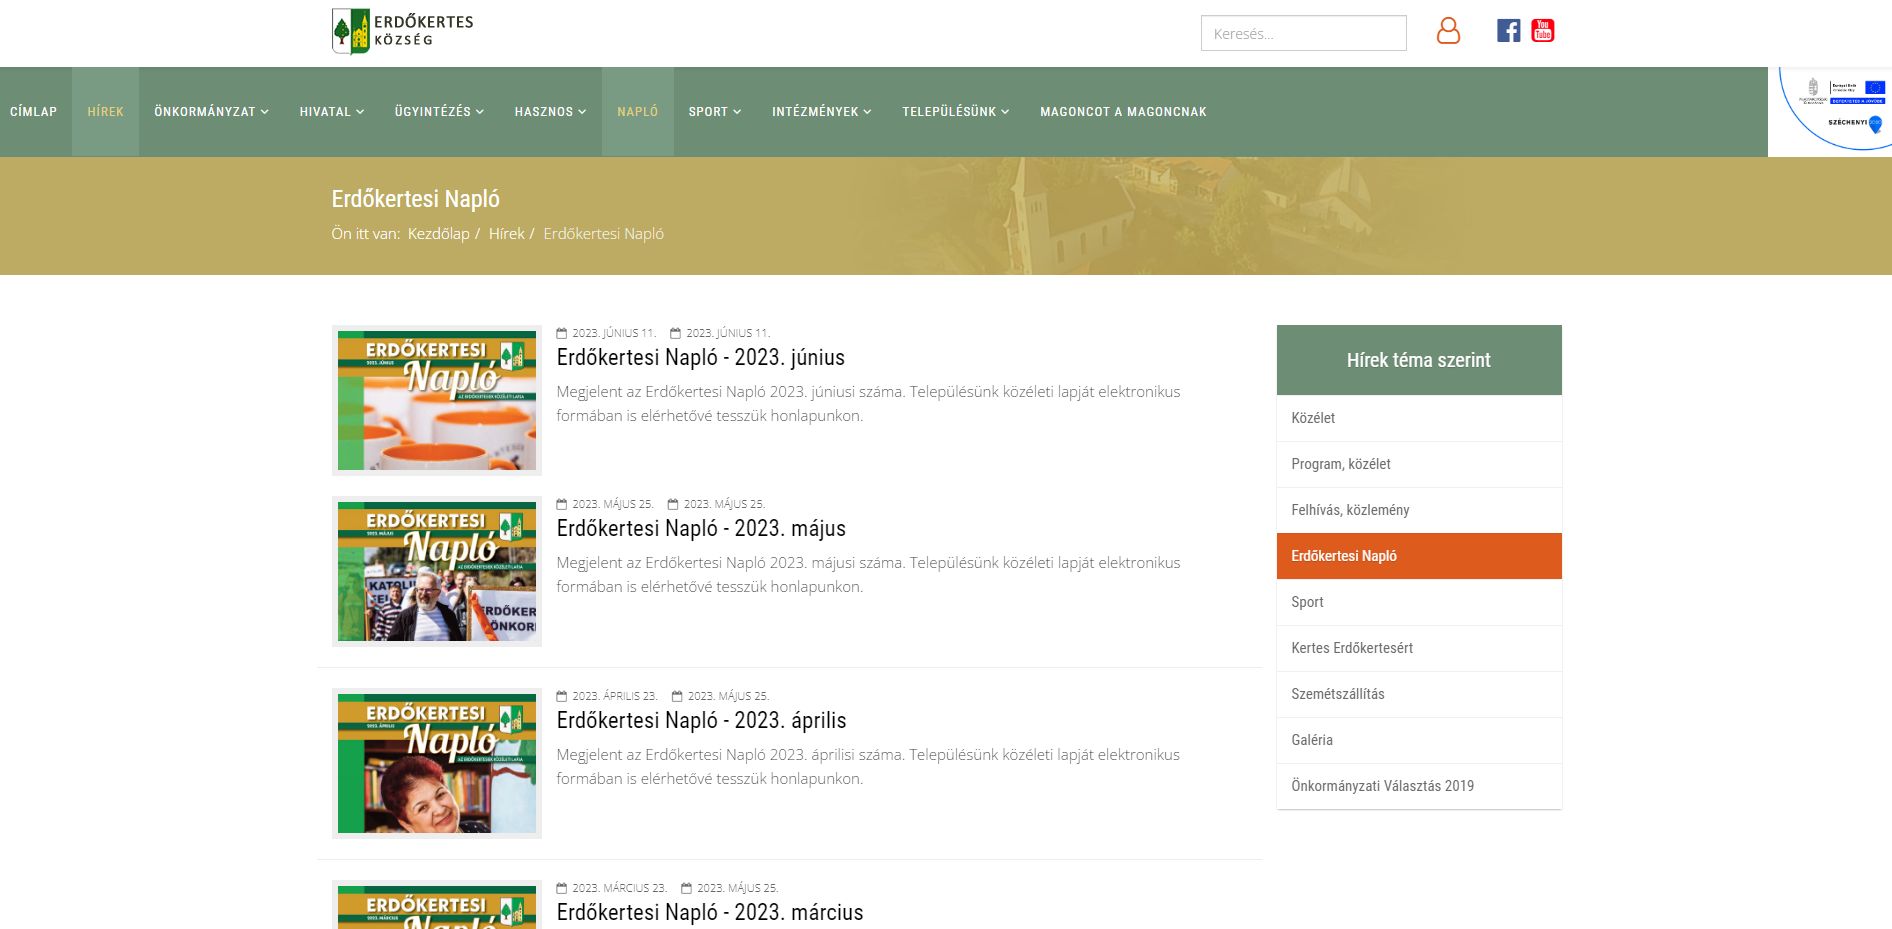Expand the Intézmények dropdown menu
Screen dimensions: 1892x929
(821, 112)
